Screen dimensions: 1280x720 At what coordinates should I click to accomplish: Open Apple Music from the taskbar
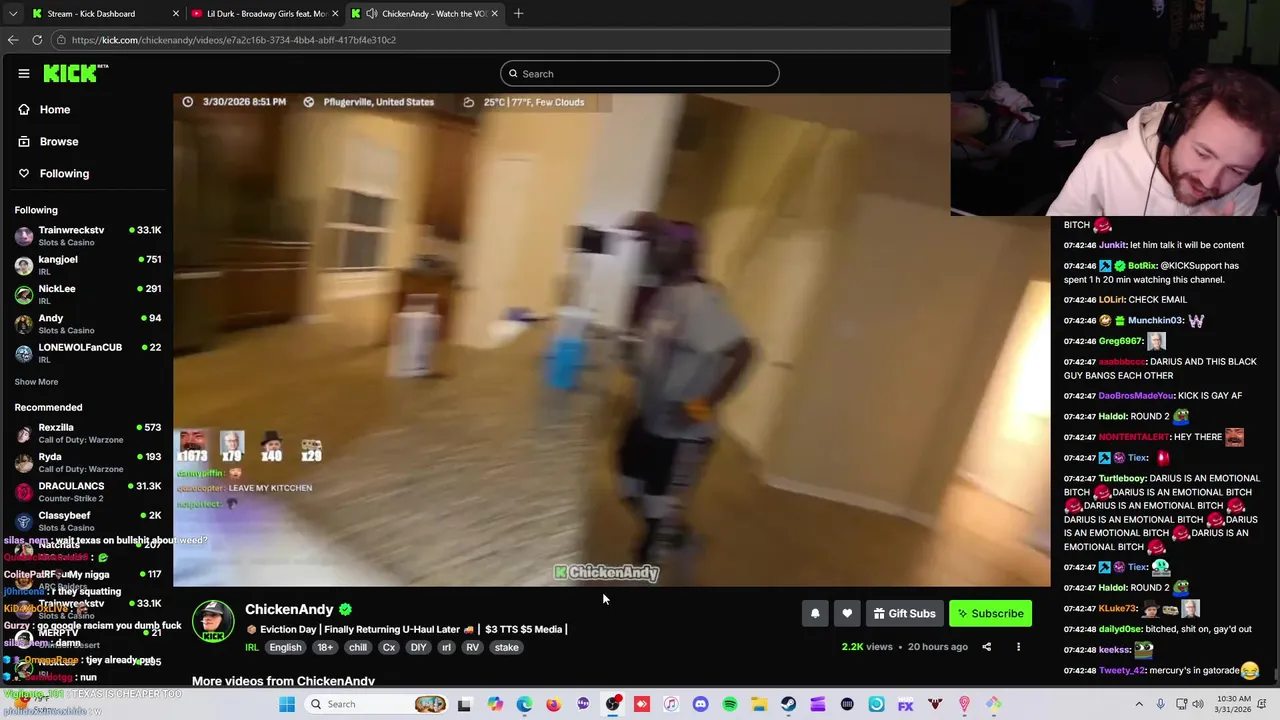[671, 704]
